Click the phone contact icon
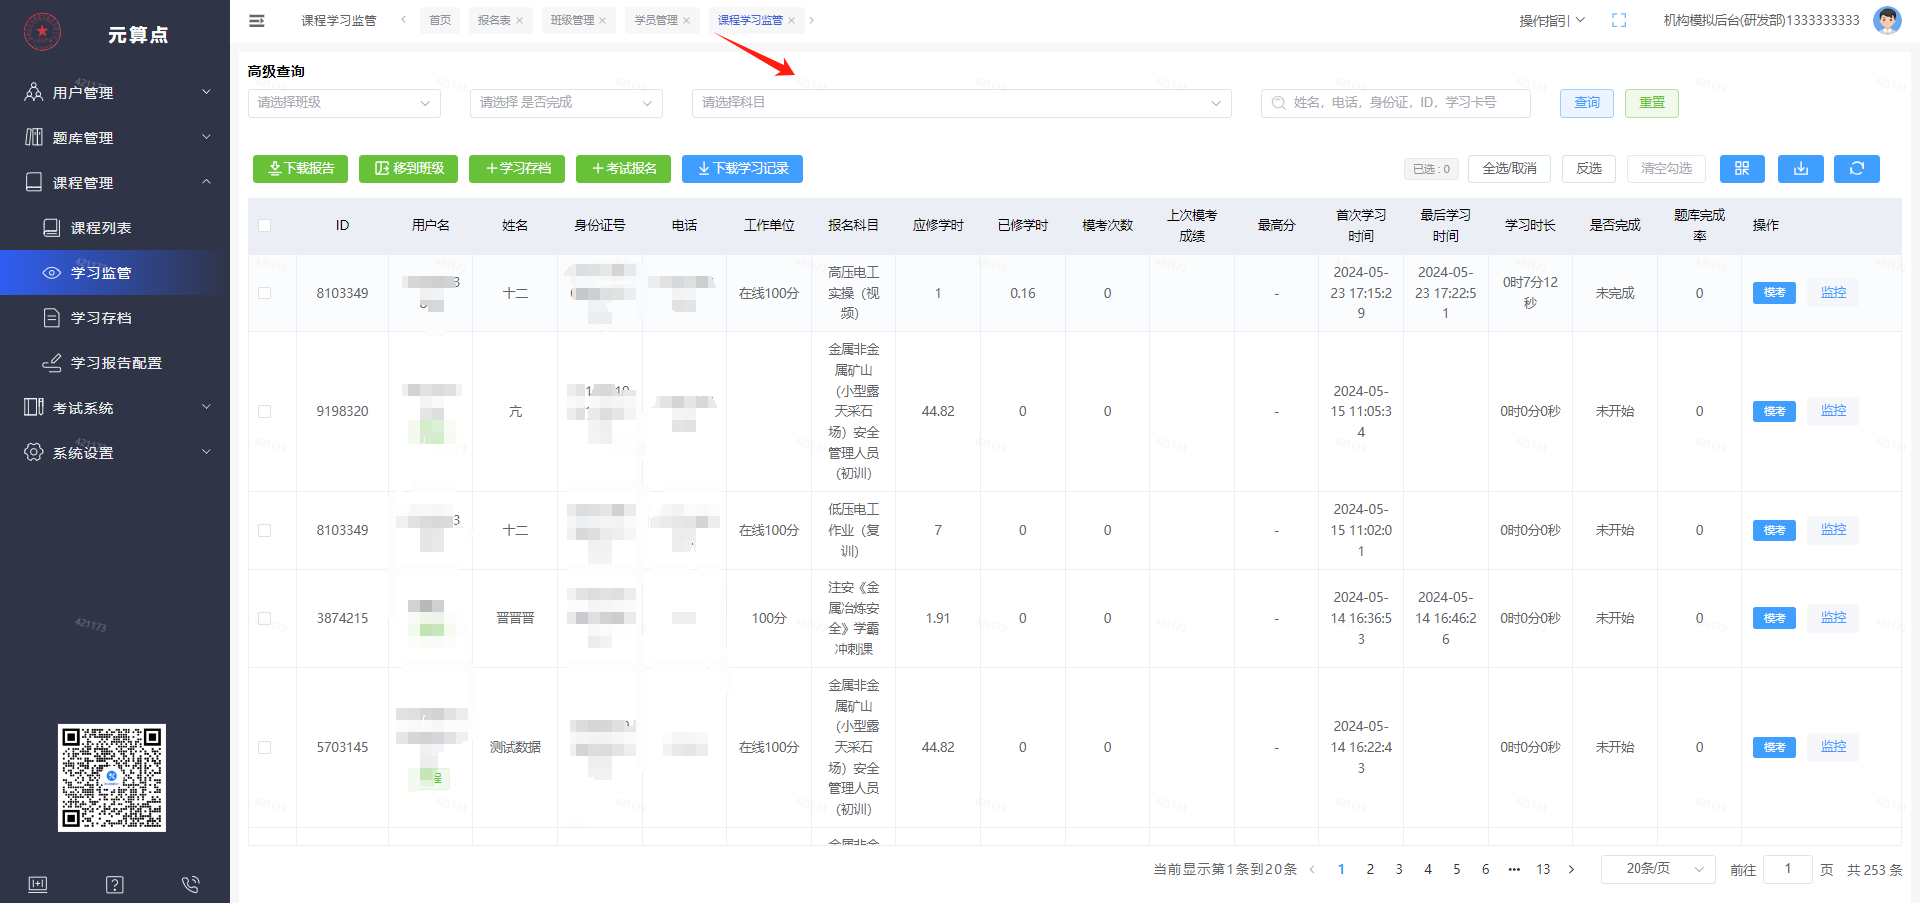Image resolution: width=1920 pixels, height=903 pixels. coord(191,884)
